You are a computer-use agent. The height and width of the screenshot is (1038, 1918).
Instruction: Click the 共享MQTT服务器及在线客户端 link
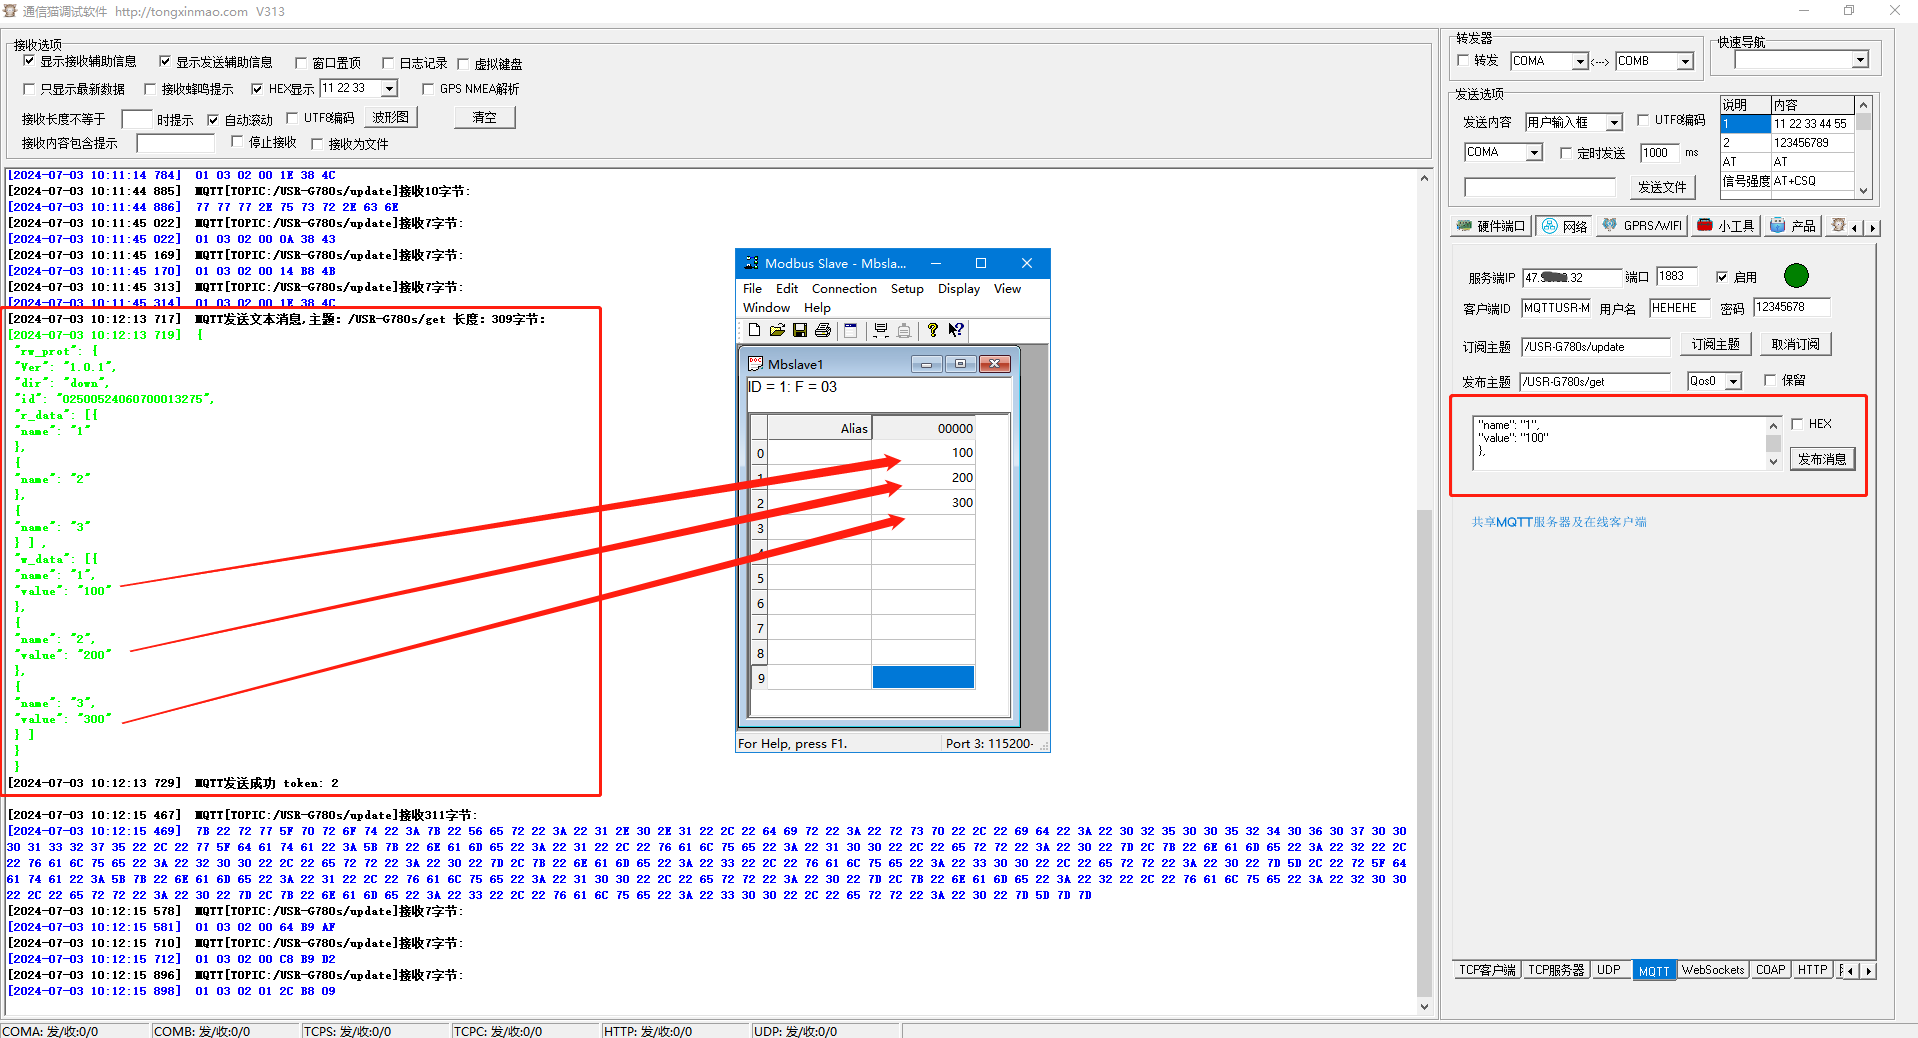click(1558, 522)
